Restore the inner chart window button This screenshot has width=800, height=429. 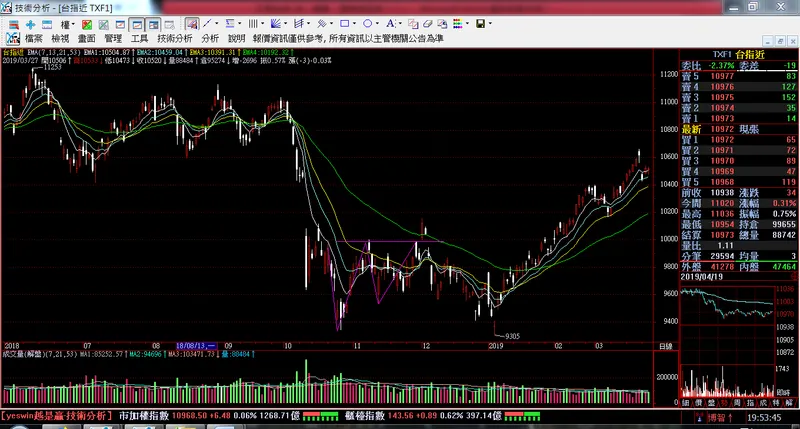click(781, 40)
